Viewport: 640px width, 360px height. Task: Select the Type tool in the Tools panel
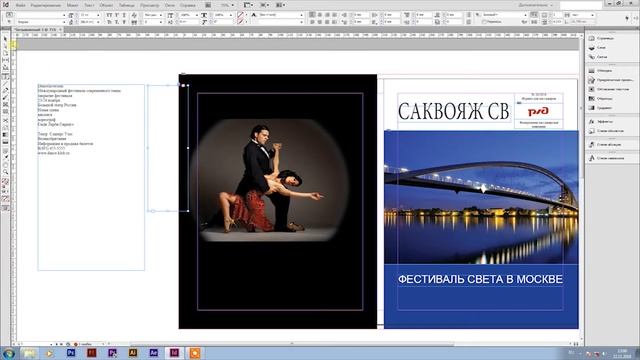[5, 76]
